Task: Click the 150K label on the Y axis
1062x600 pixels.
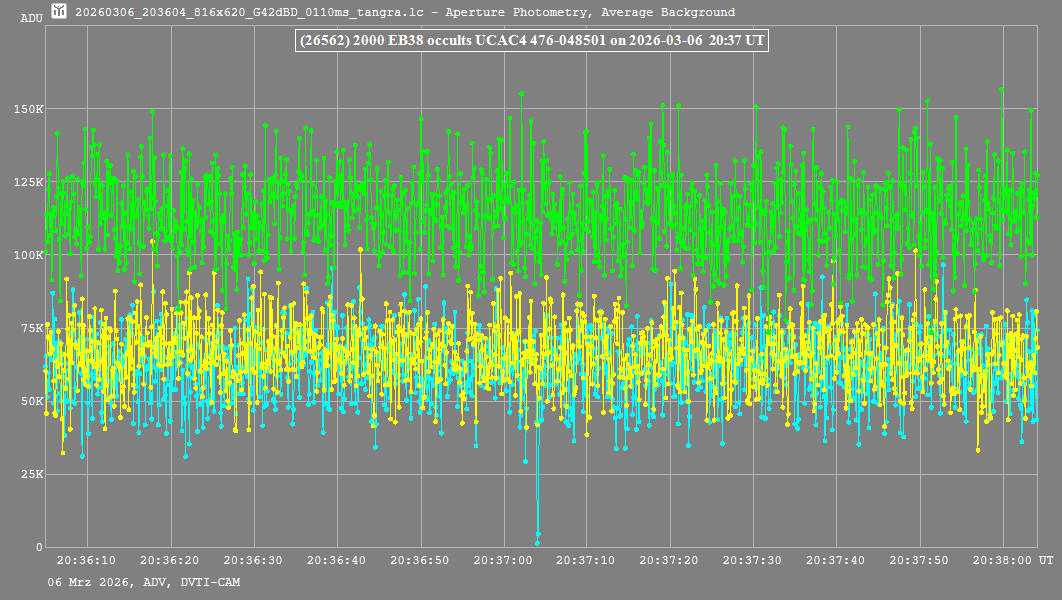Action: [x=28, y=109]
